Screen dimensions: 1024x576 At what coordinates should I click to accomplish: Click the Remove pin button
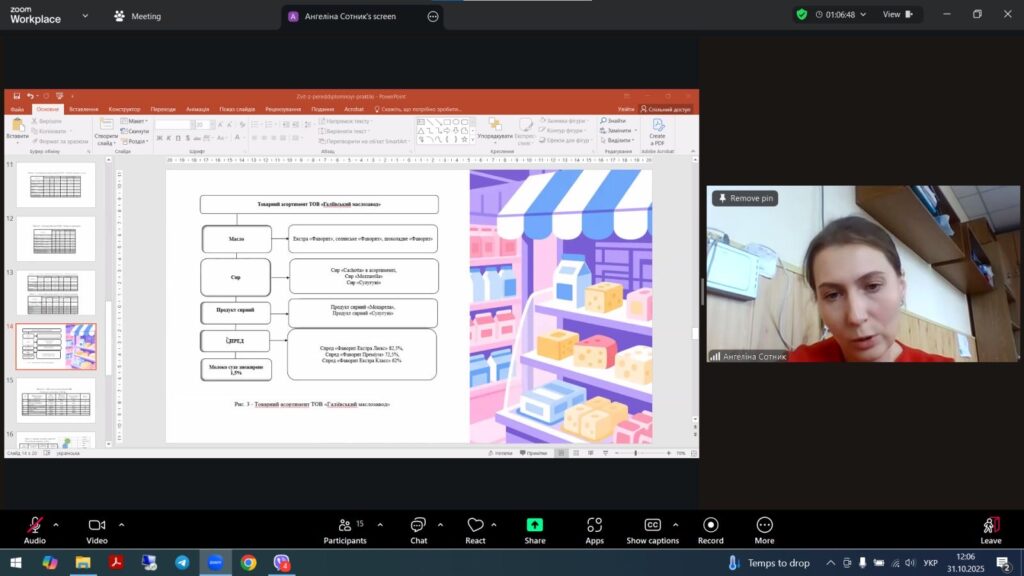pyautogui.click(x=744, y=198)
